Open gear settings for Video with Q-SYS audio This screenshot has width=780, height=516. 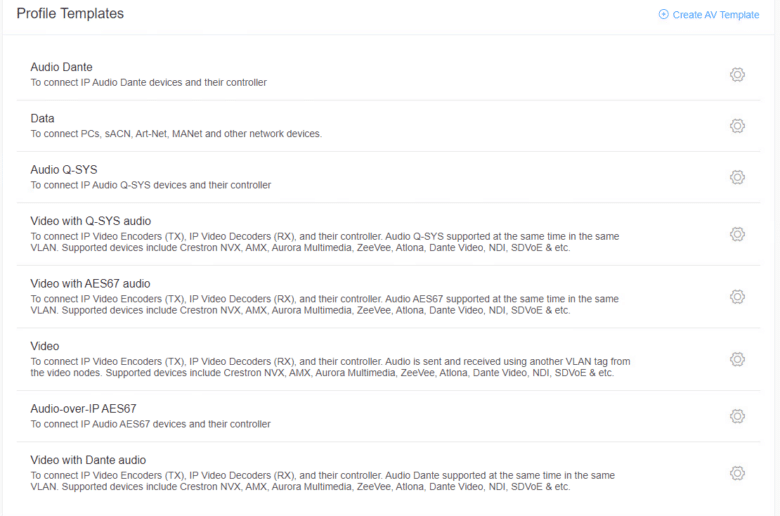click(x=737, y=234)
